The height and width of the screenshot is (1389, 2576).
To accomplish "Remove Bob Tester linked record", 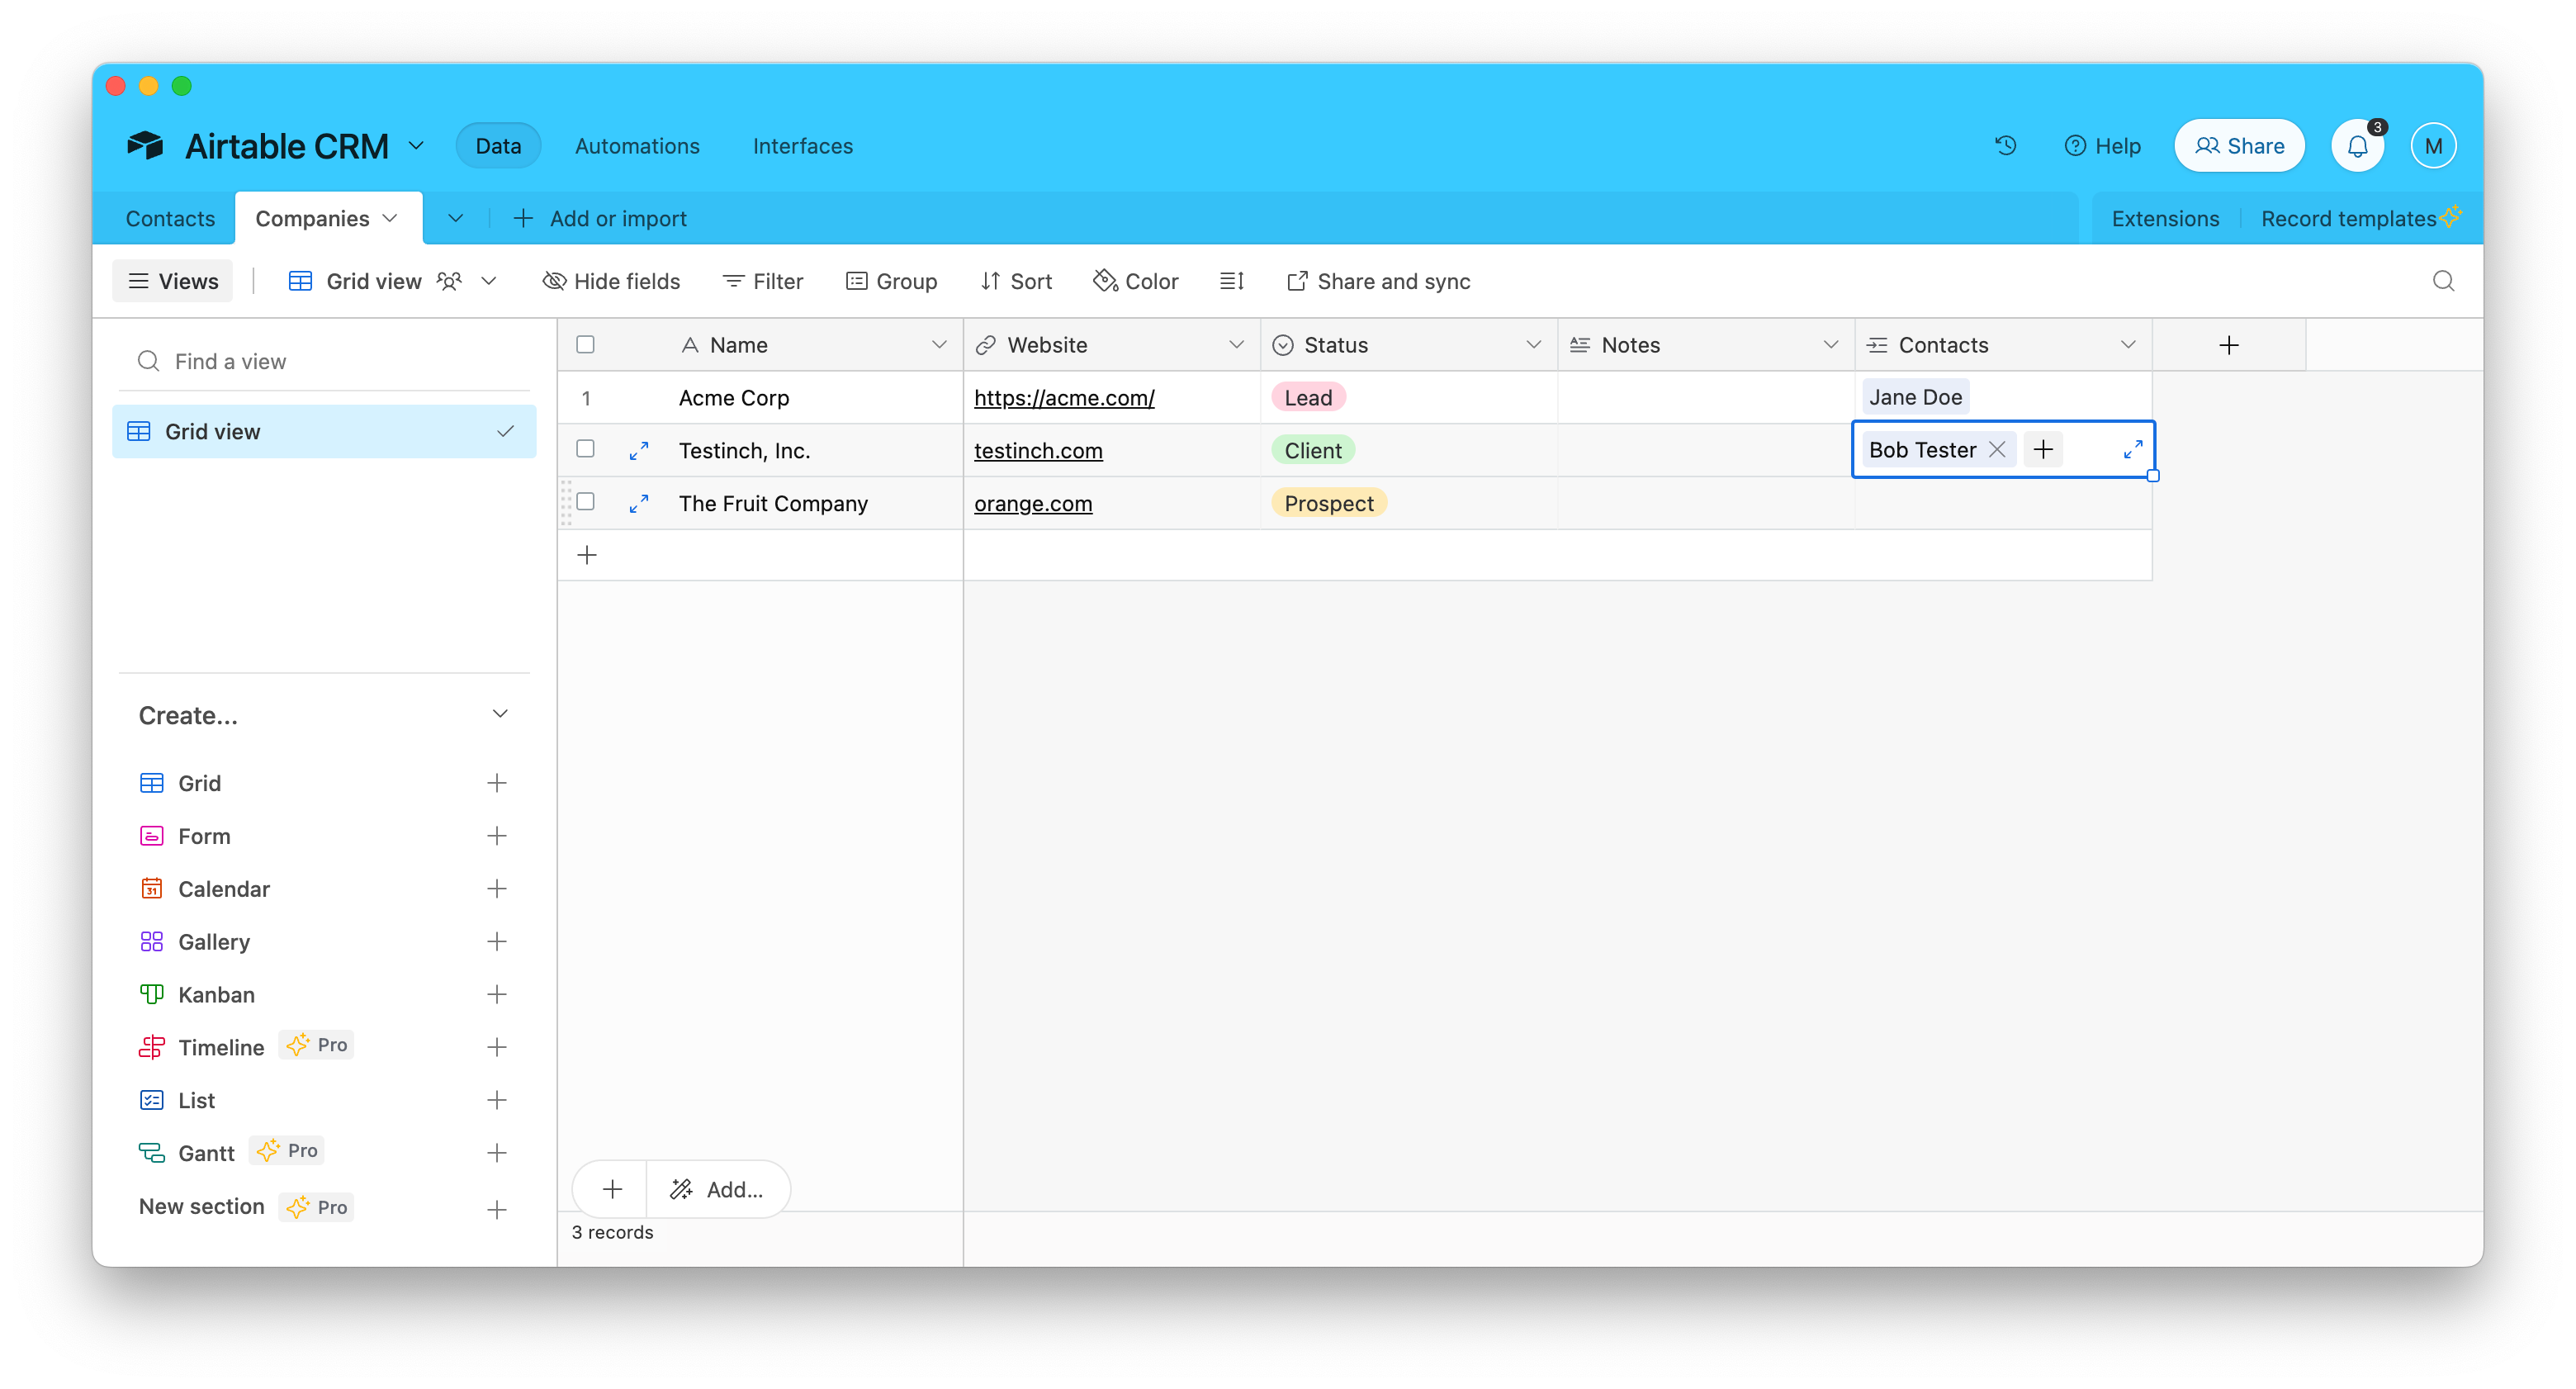I will (1996, 450).
